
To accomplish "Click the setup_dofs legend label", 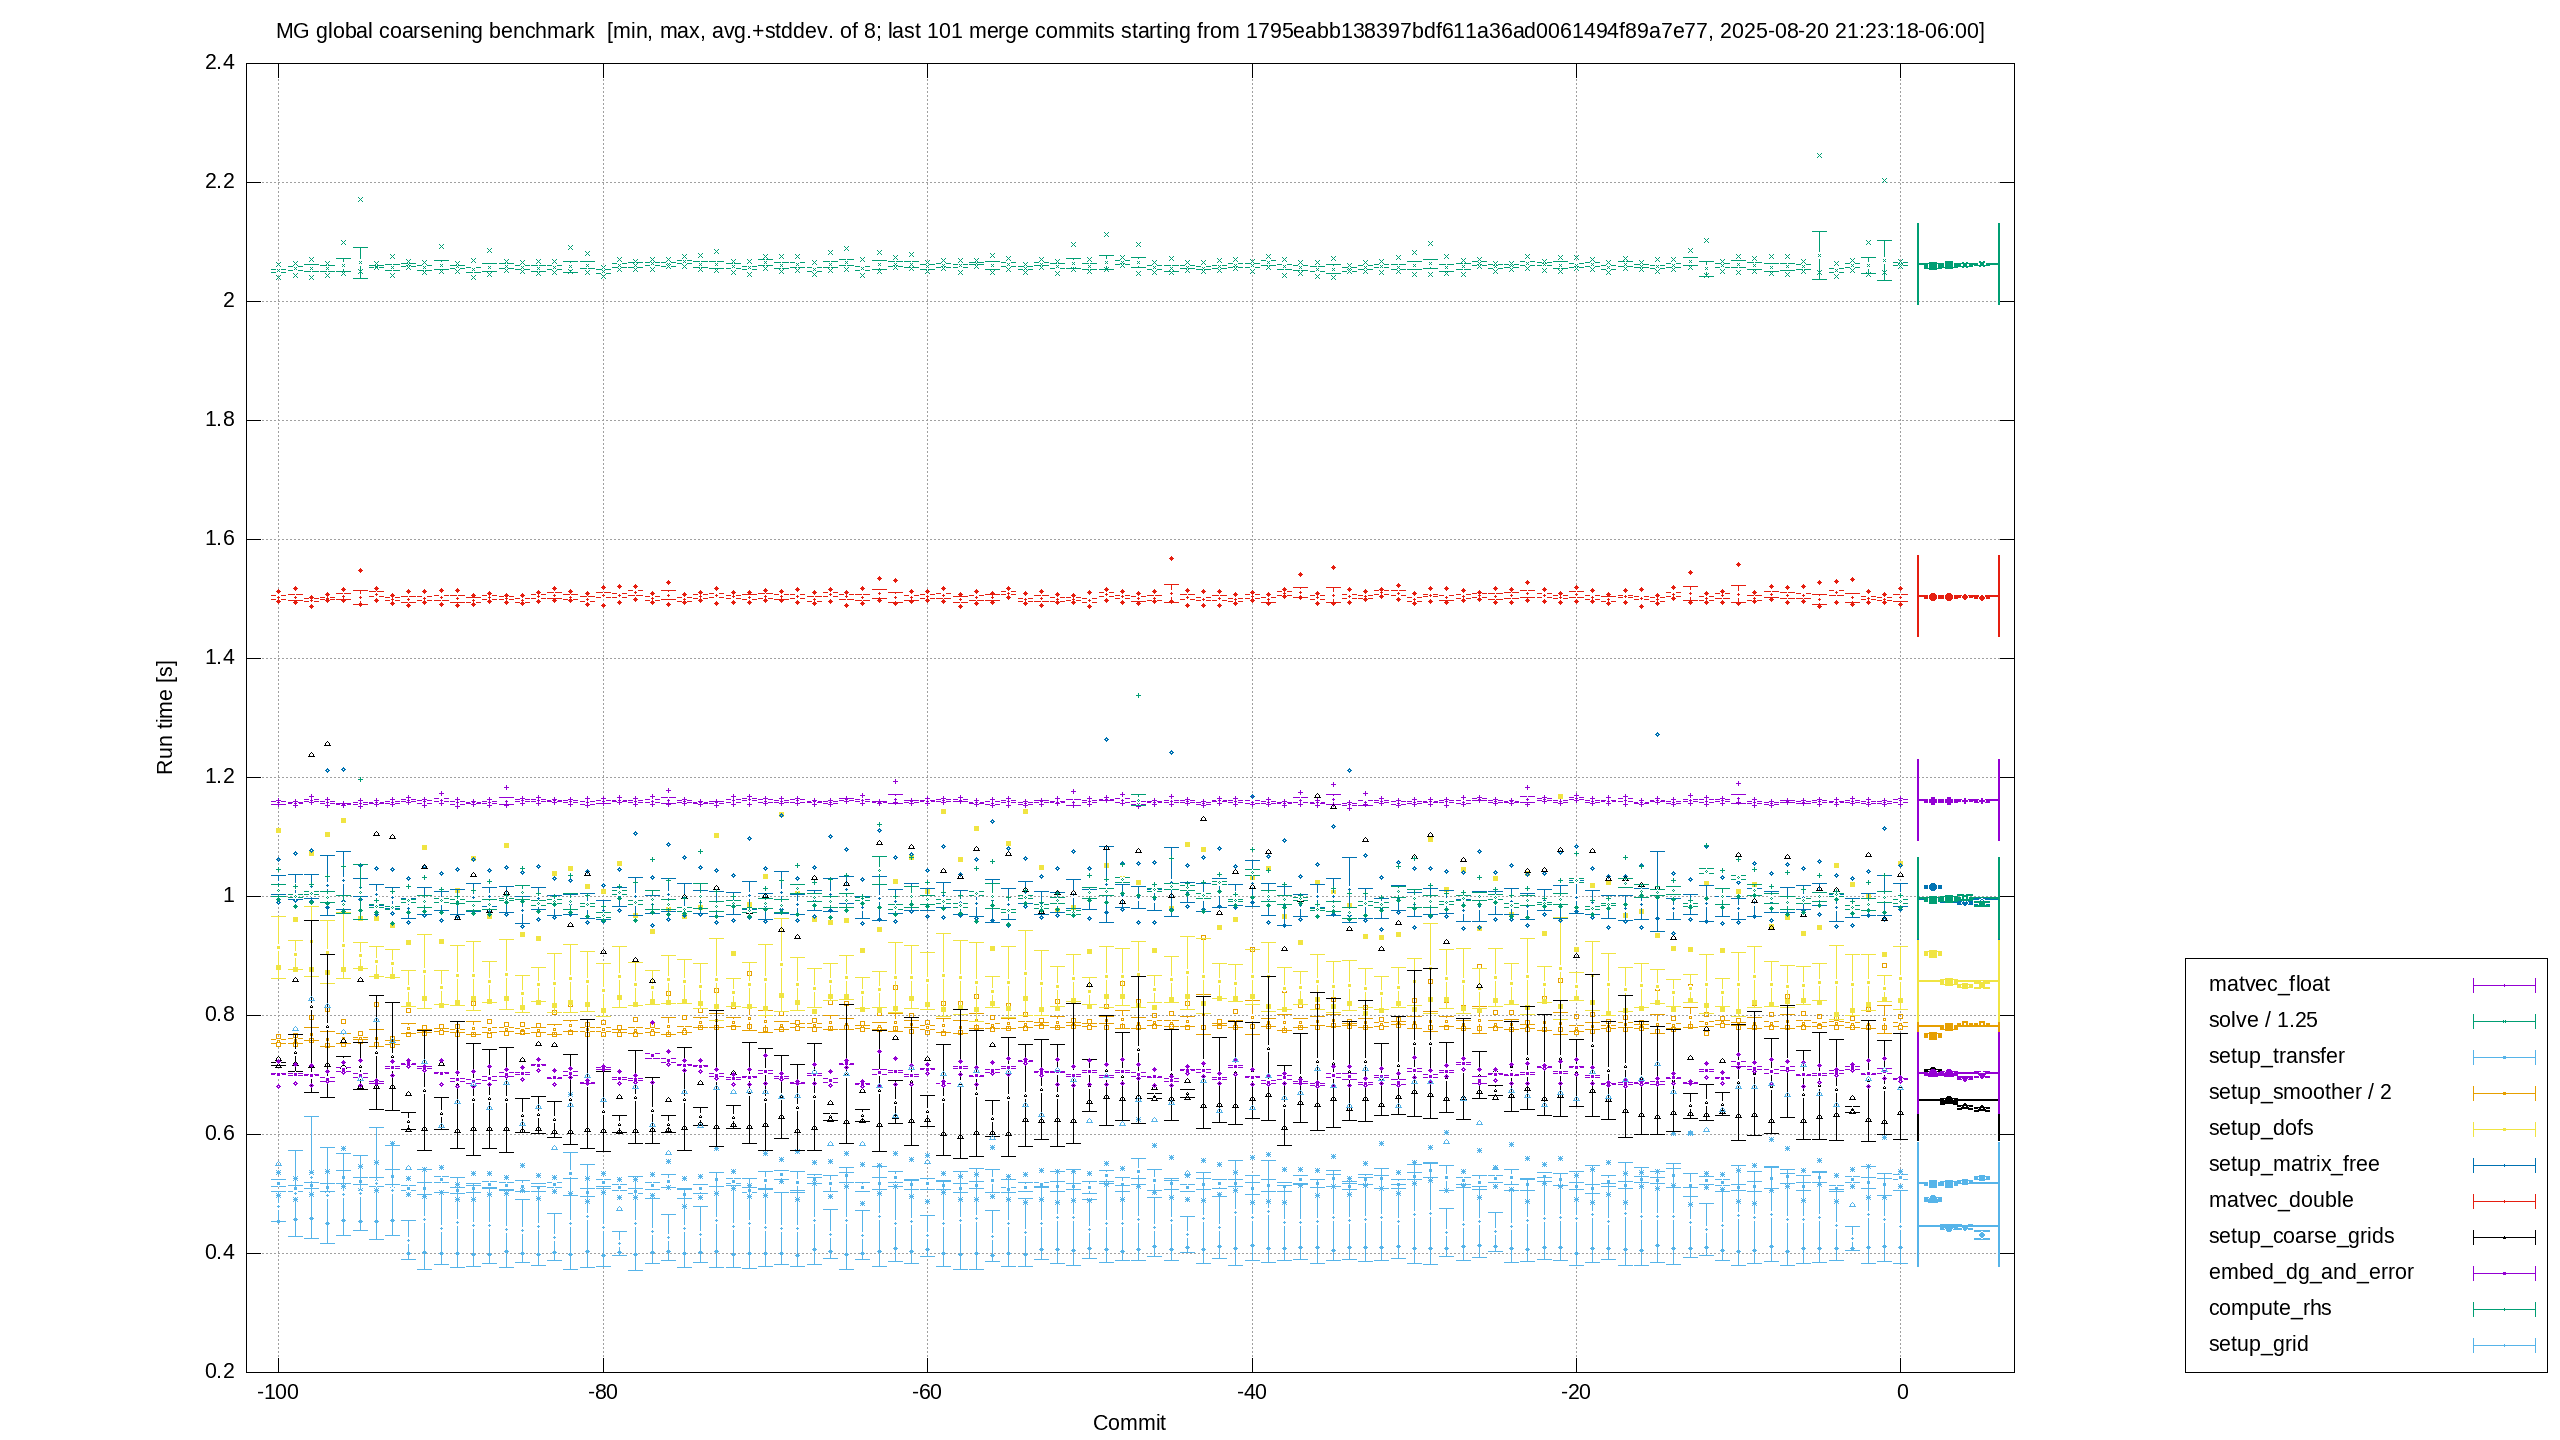I will coord(2260,1128).
